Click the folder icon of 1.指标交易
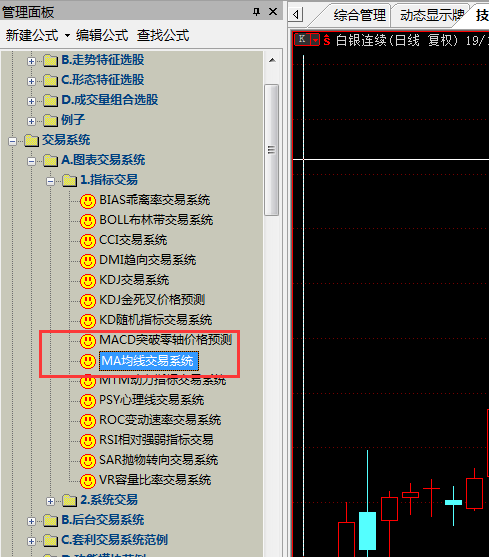The image size is (489, 557). click(x=69, y=180)
